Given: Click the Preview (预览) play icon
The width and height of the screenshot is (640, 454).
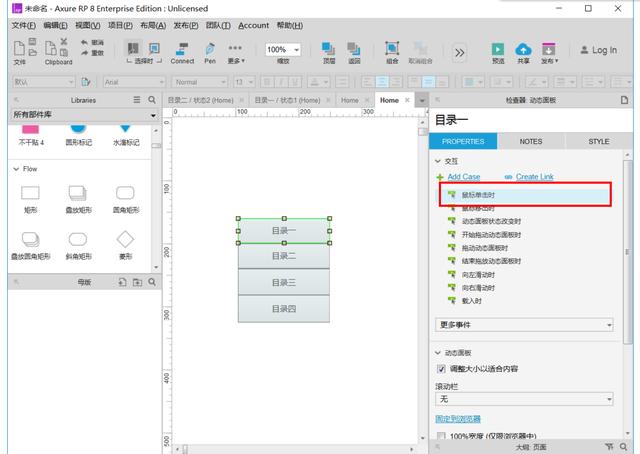Looking at the screenshot, I should click(x=498, y=50).
